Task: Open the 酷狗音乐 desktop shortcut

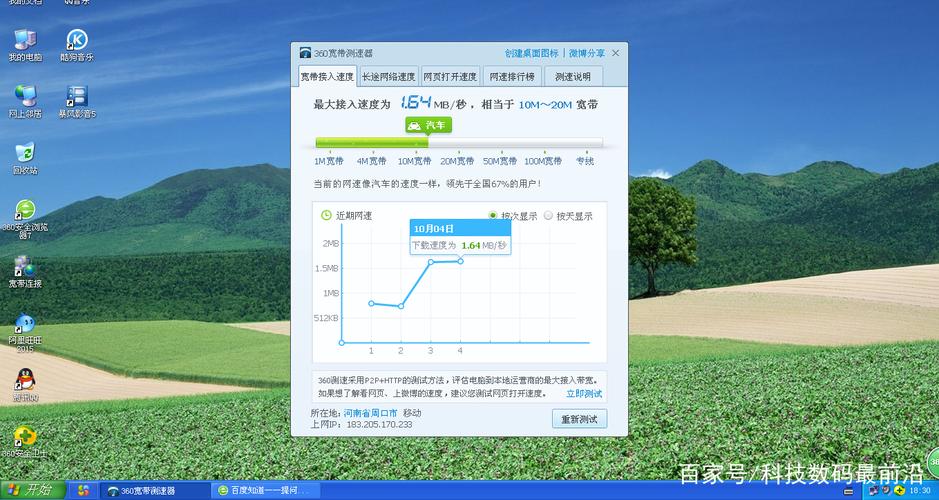Action: click(x=77, y=45)
